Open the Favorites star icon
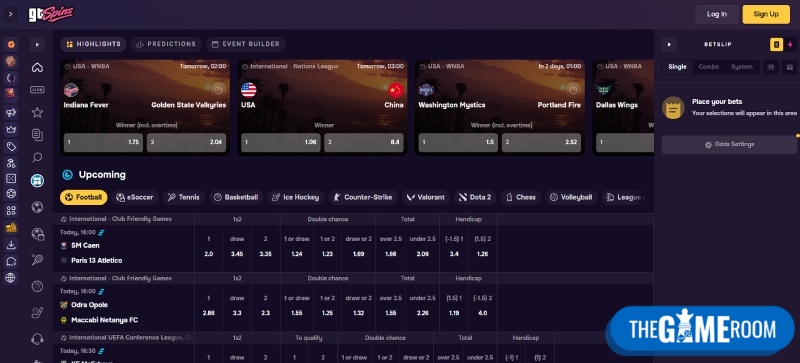Screen dimensions: 800x363 point(37,112)
